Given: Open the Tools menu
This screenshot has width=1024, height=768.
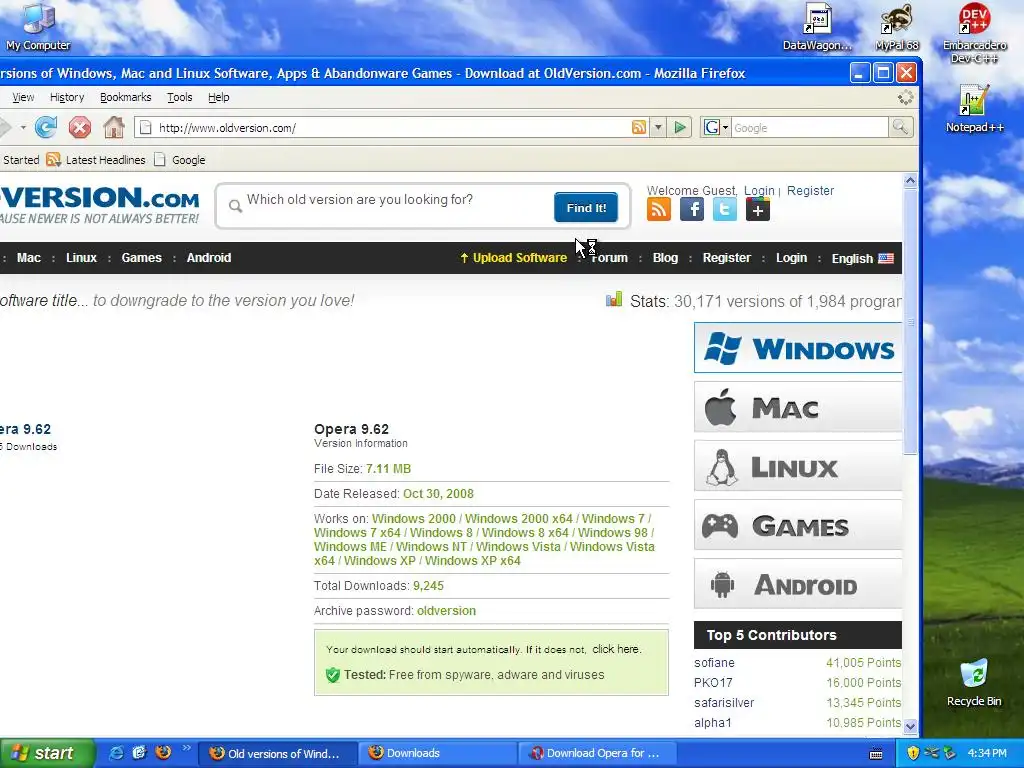Looking at the screenshot, I should click(x=180, y=97).
